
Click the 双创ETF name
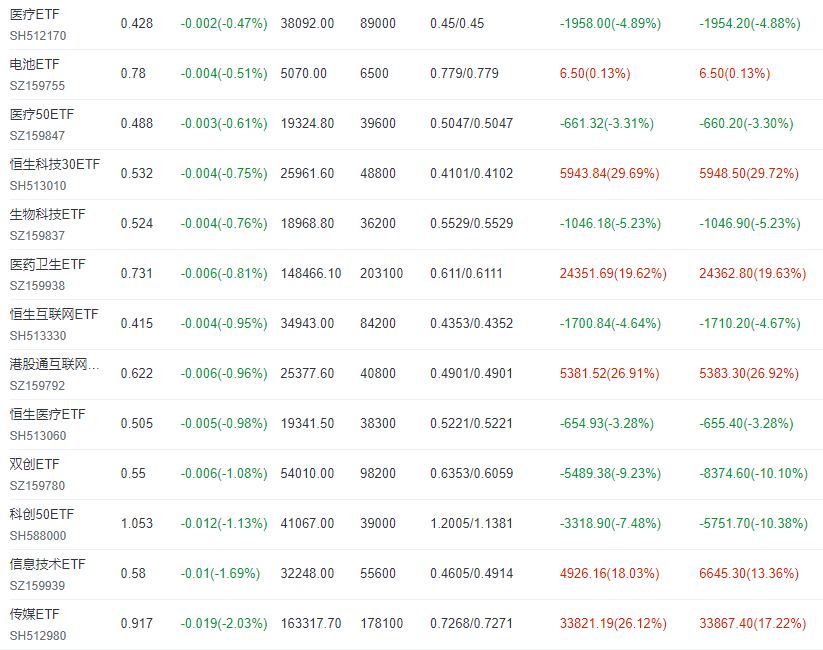pos(35,464)
